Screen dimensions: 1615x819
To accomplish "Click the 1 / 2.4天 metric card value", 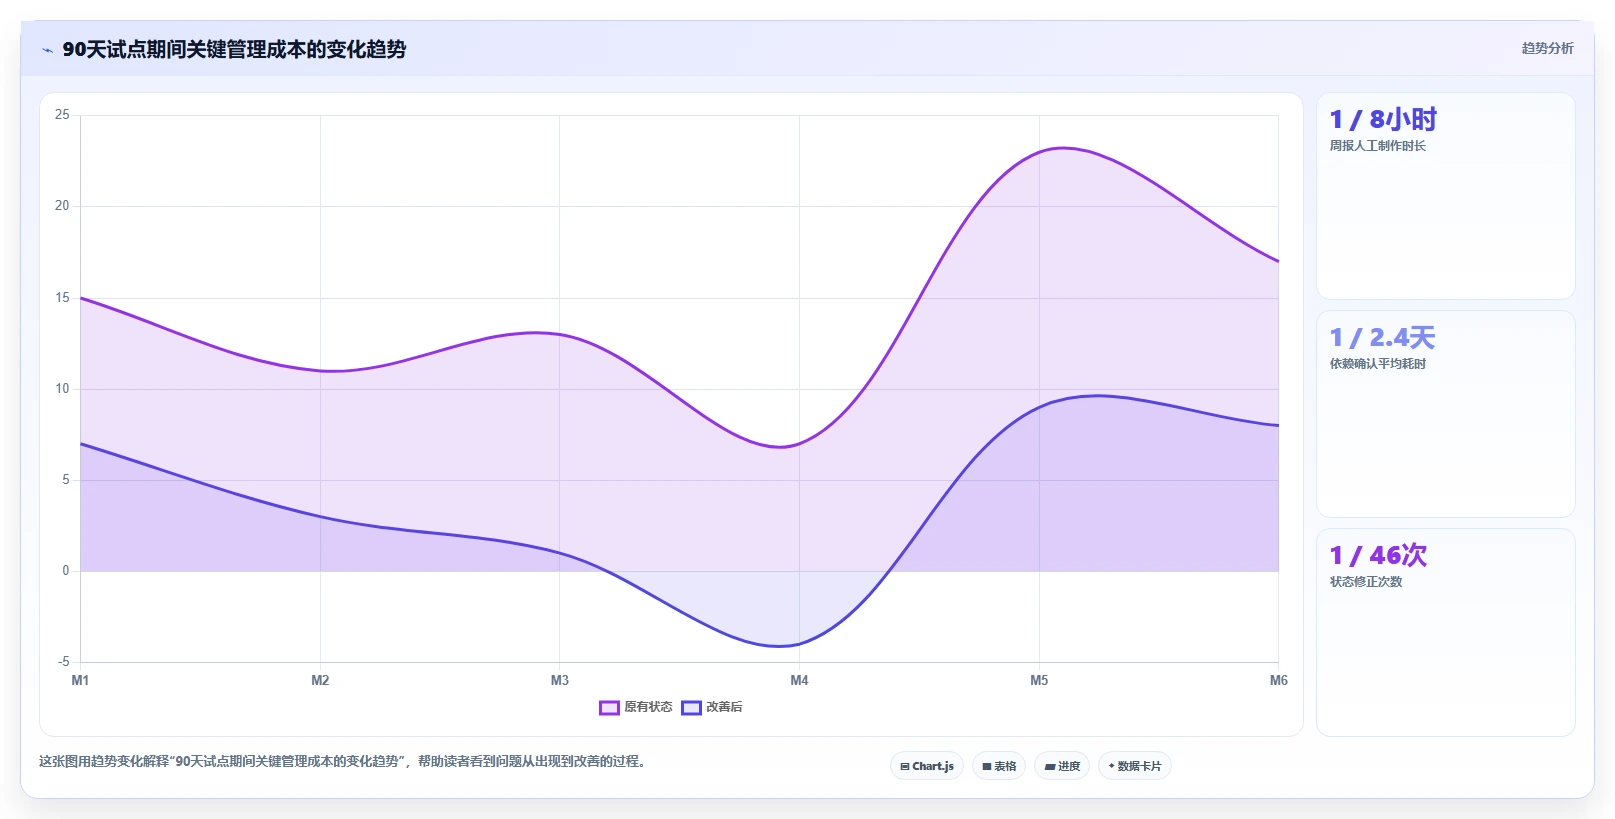I will click(1382, 338).
